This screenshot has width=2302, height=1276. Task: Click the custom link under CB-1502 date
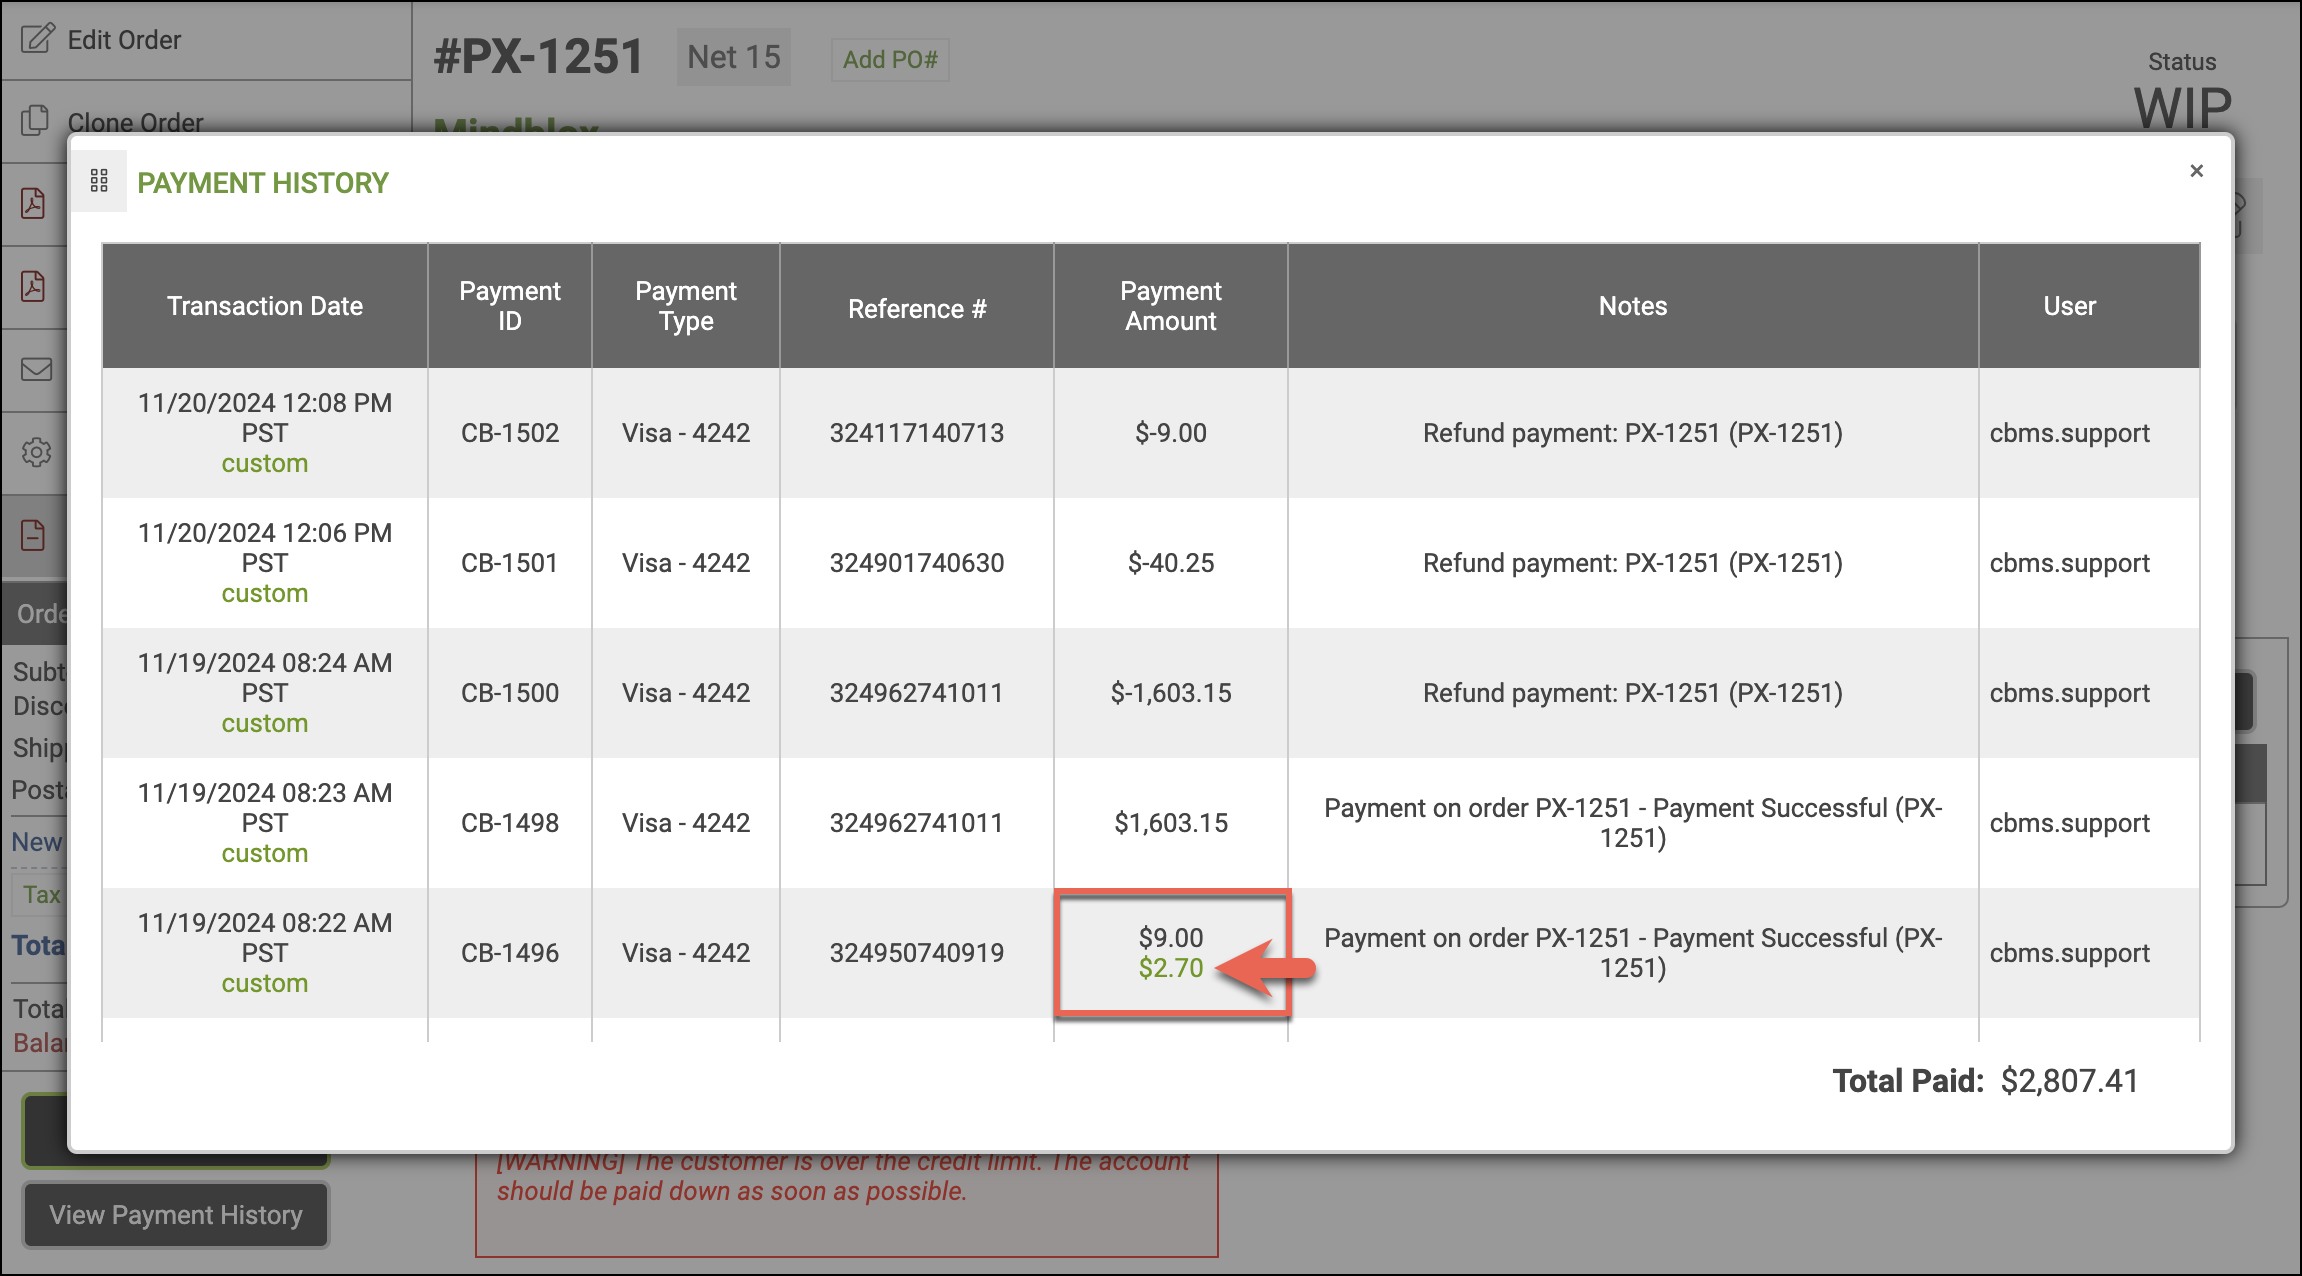click(x=264, y=464)
